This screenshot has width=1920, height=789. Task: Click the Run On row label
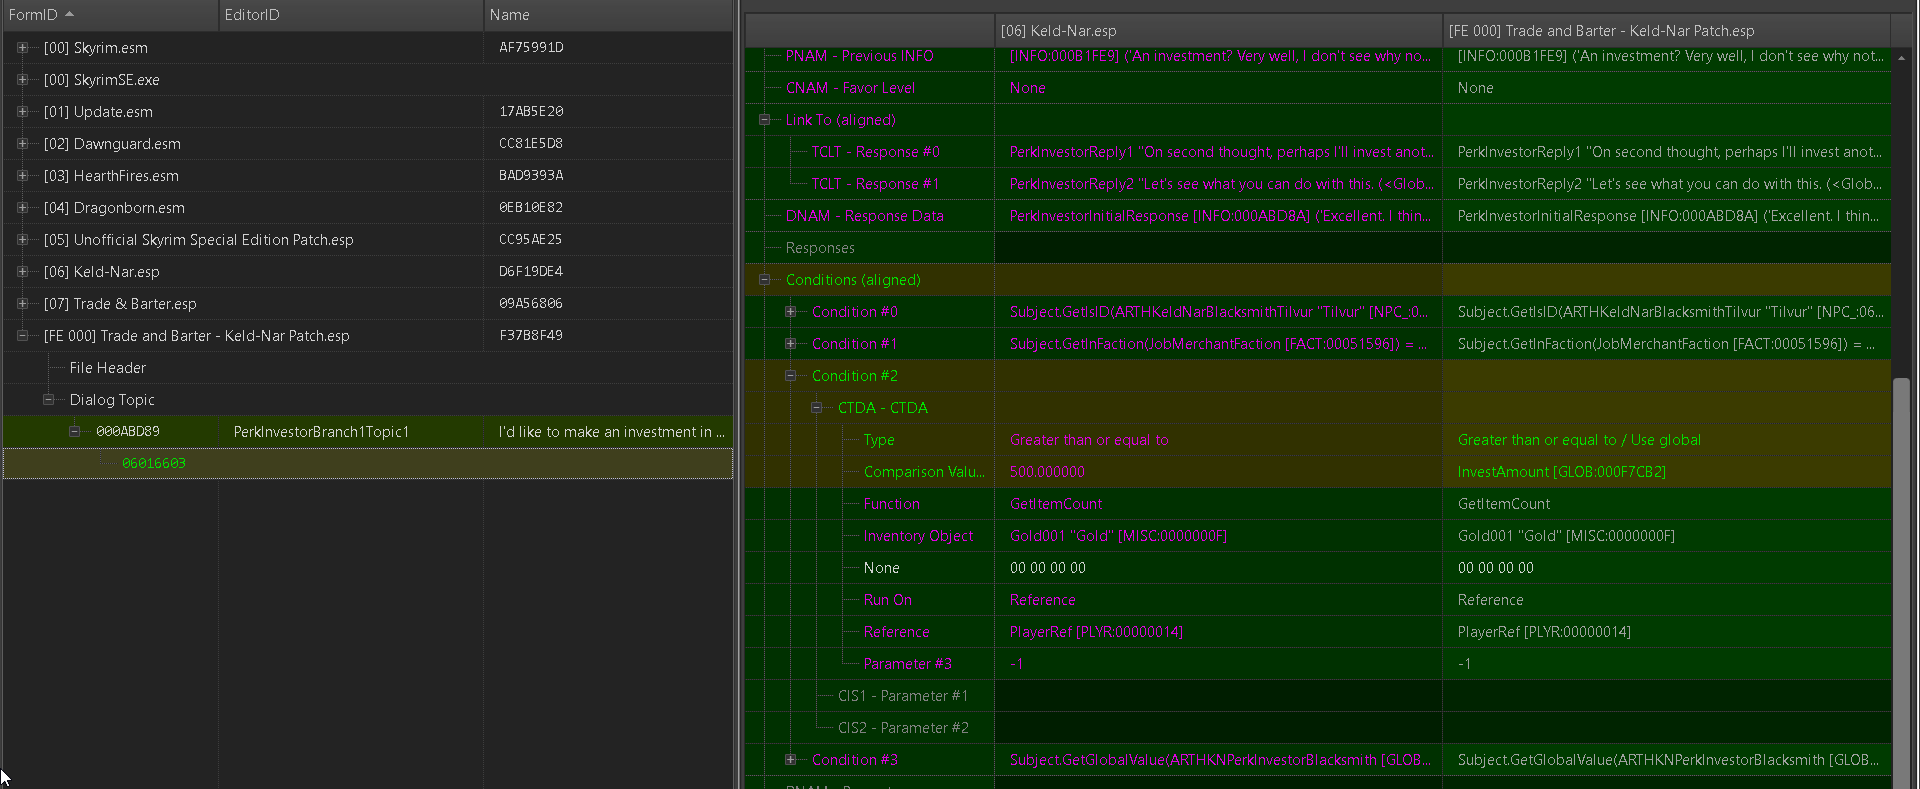[x=888, y=600]
